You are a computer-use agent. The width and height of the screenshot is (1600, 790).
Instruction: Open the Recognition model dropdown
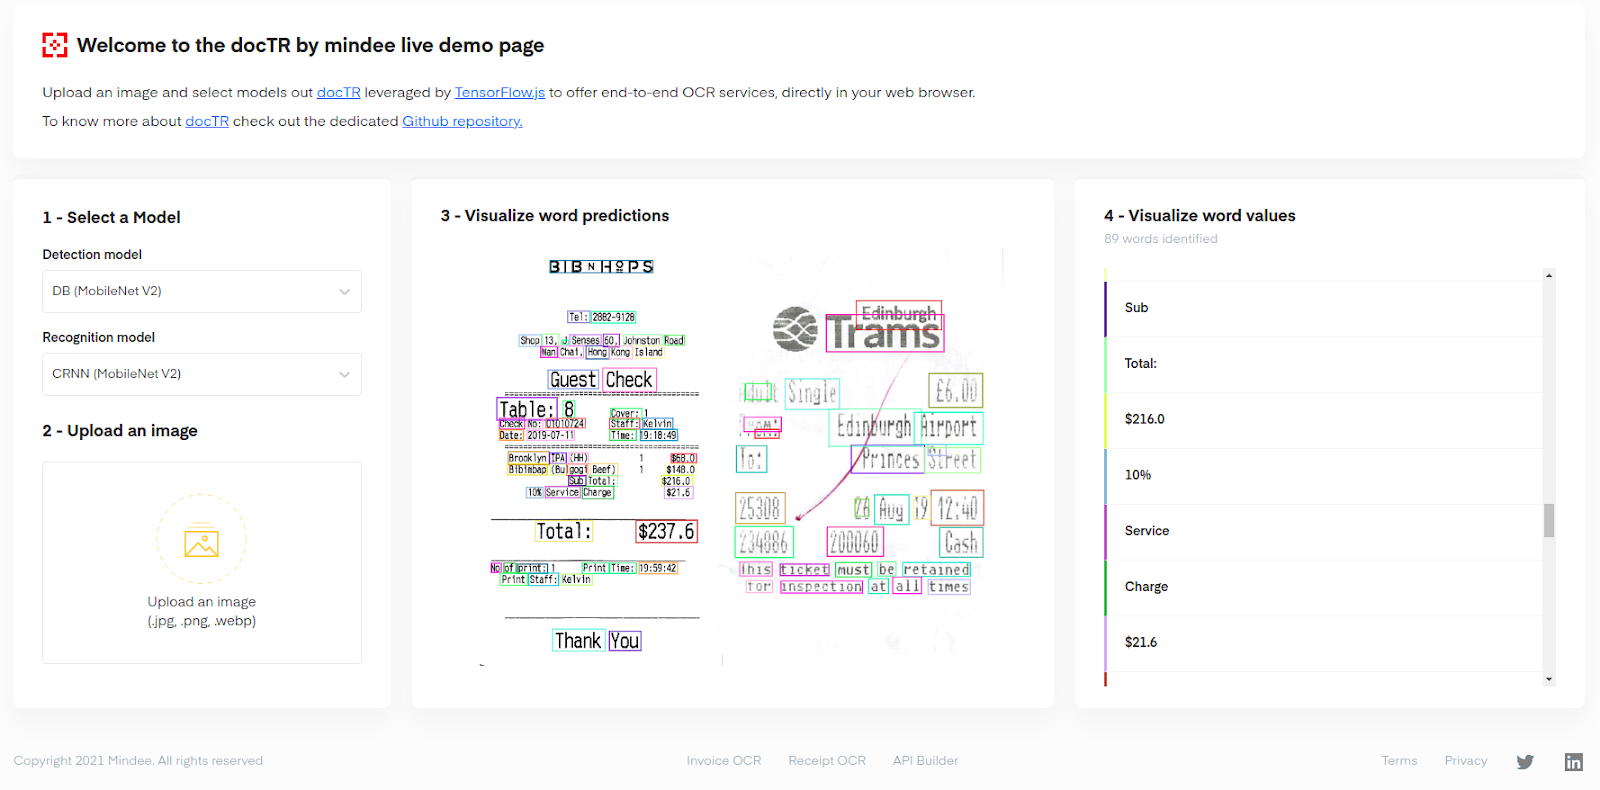(202, 374)
